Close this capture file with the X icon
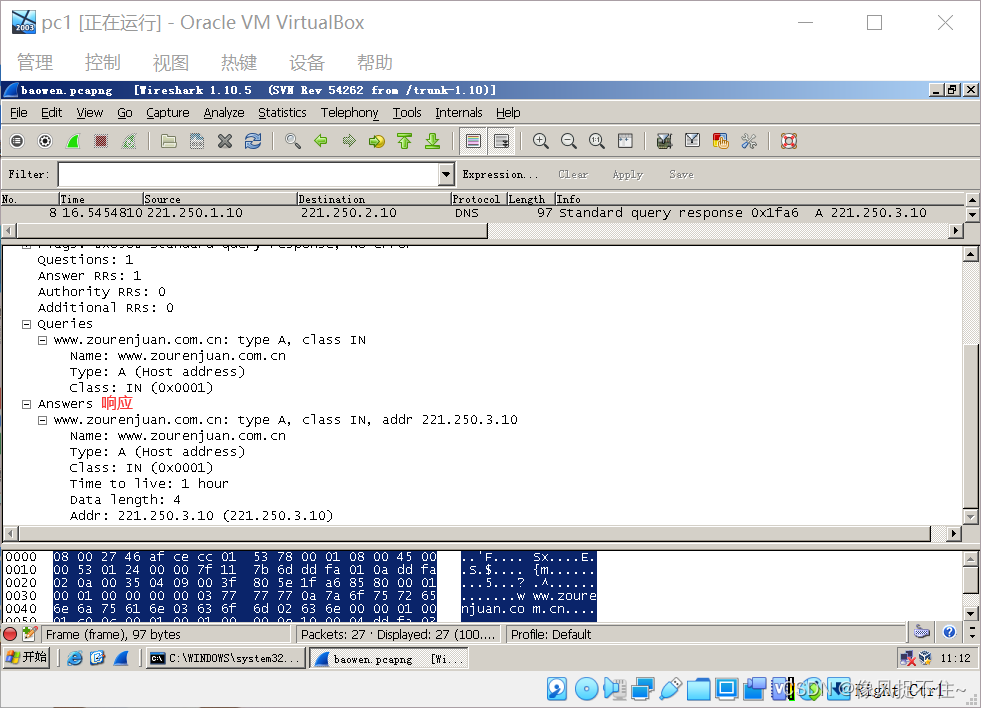 click(225, 141)
